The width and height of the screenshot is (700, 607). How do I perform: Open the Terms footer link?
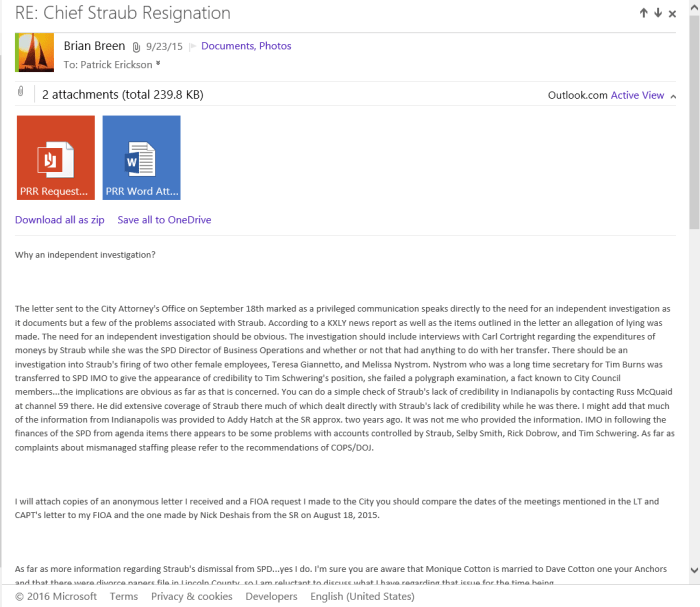(124, 597)
